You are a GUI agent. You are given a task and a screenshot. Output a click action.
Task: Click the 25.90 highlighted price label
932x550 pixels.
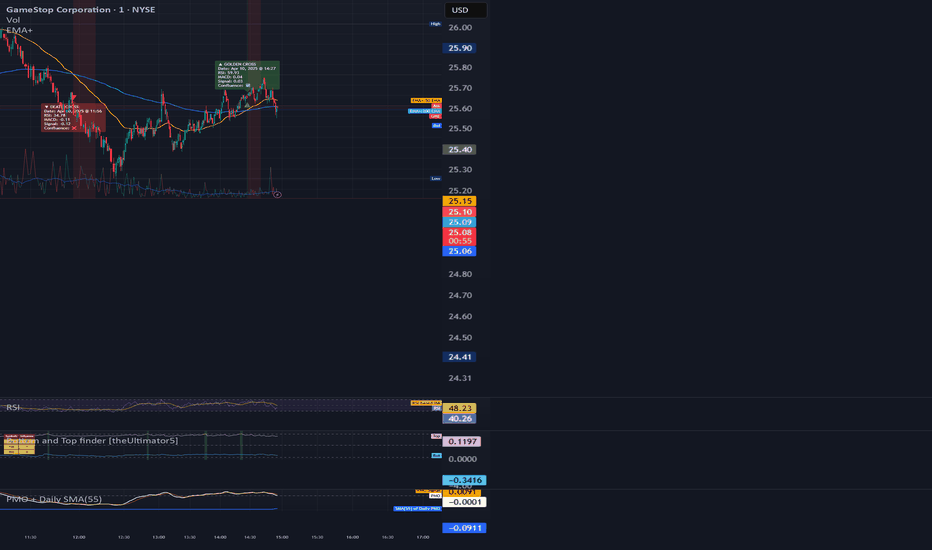click(459, 48)
